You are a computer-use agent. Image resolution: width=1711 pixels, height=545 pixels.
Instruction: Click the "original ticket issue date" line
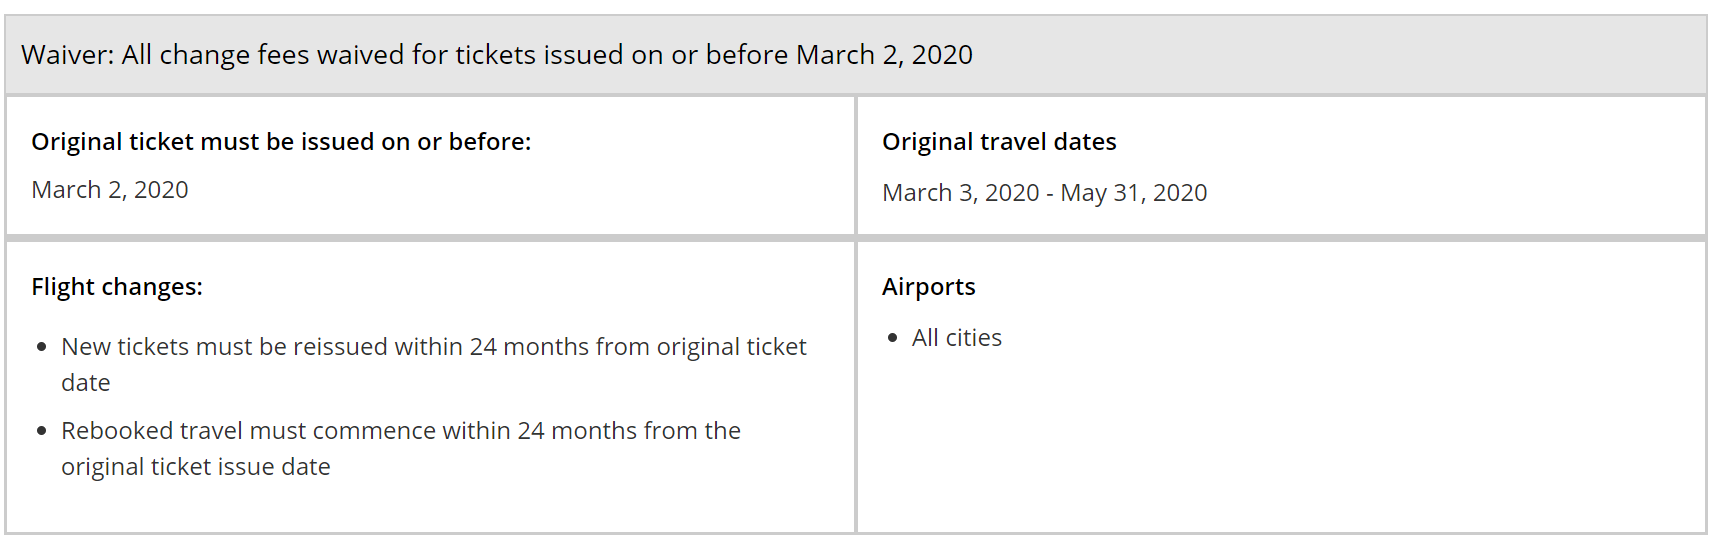pos(196,467)
